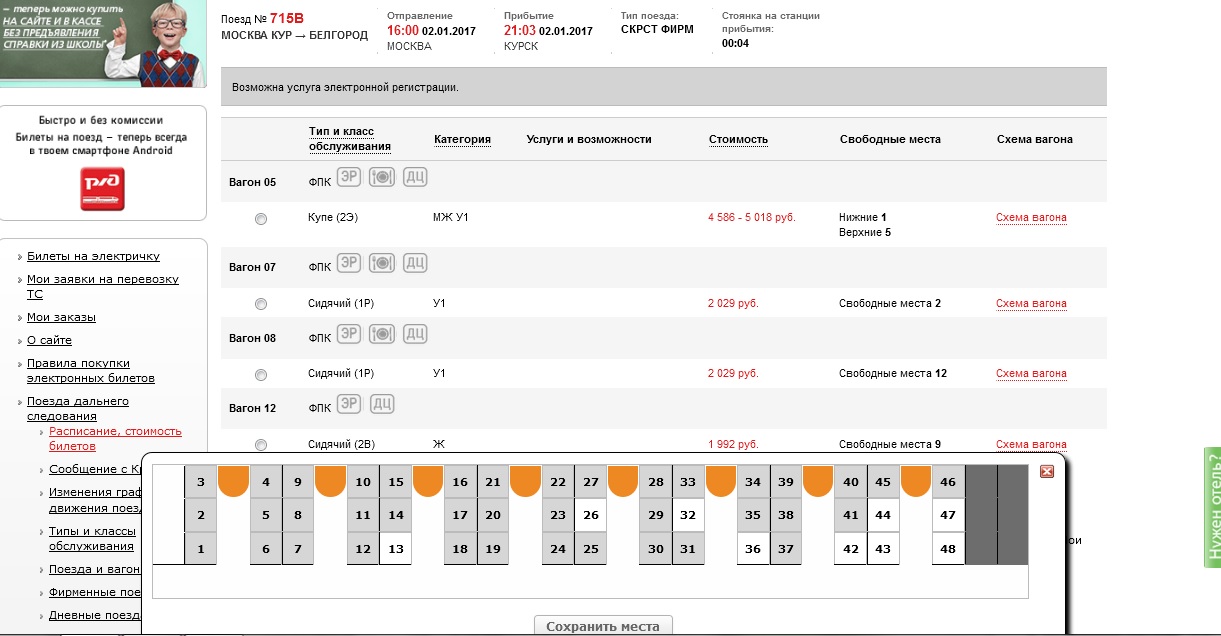Open Схема вагона link for Вагон 05
Viewport: 1221px width, 636px height.
tap(1031, 218)
